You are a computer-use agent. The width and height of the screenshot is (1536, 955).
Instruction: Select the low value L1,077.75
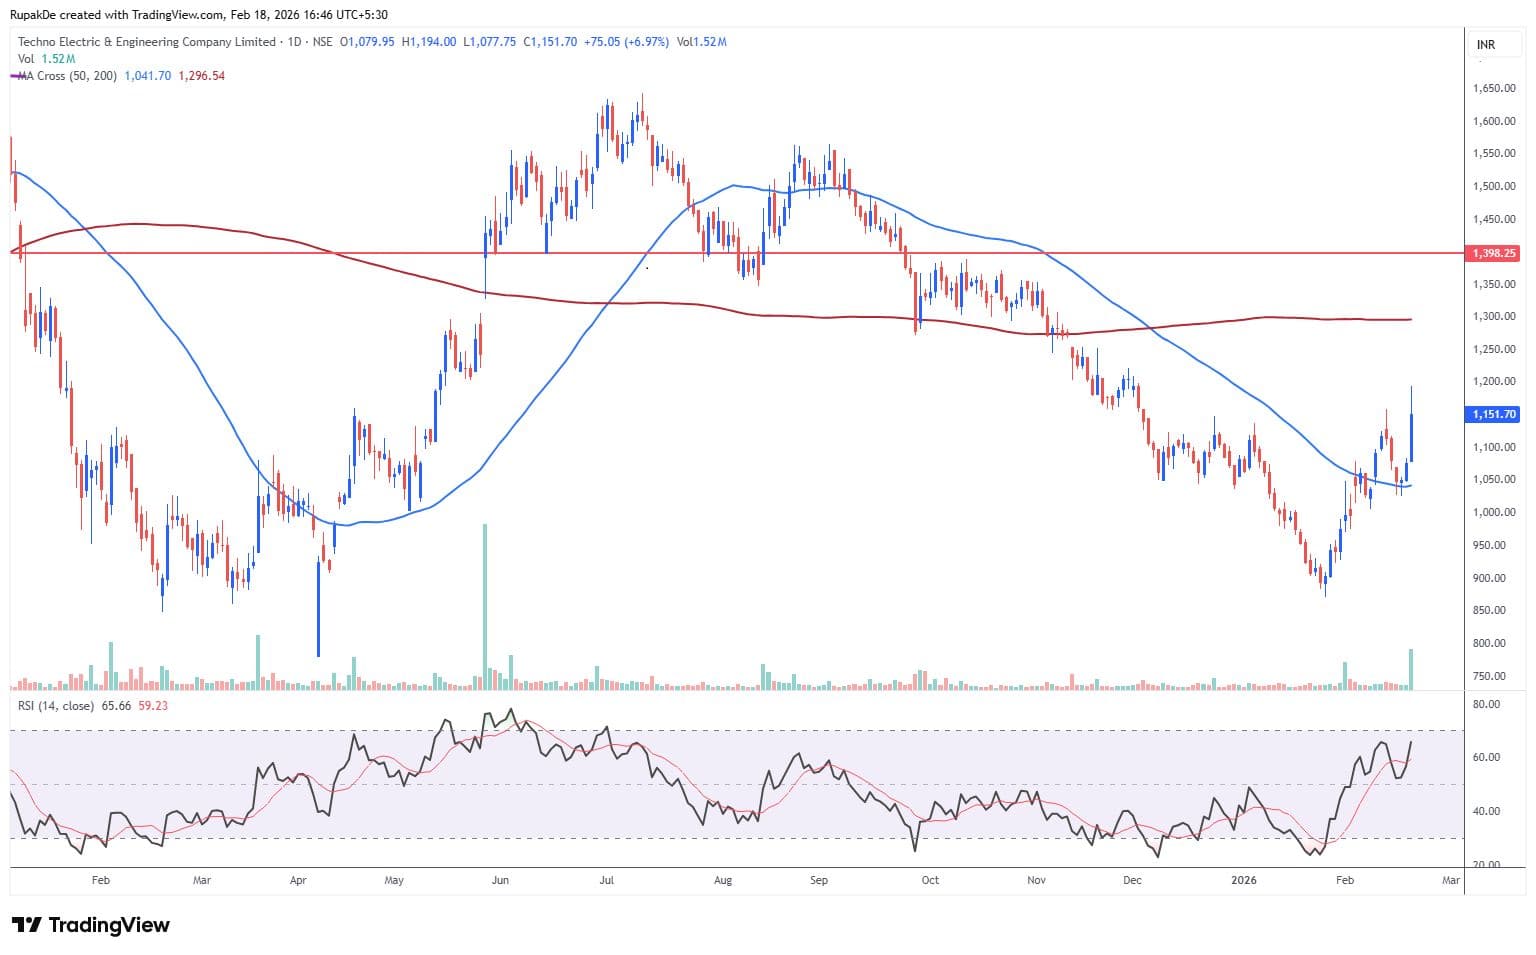[490, 42]
